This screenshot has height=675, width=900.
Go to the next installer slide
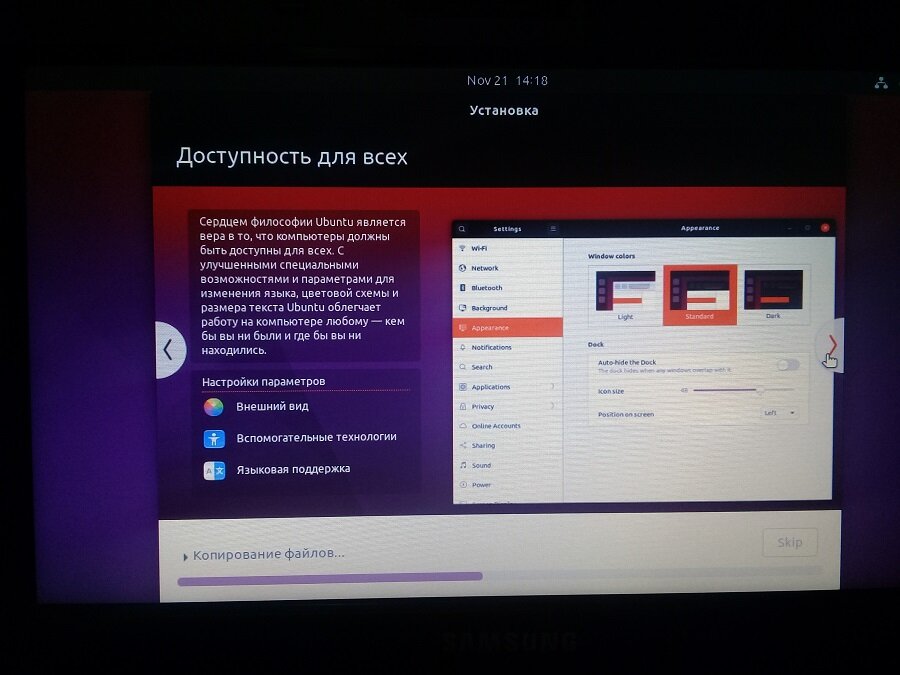coord(831,346)
